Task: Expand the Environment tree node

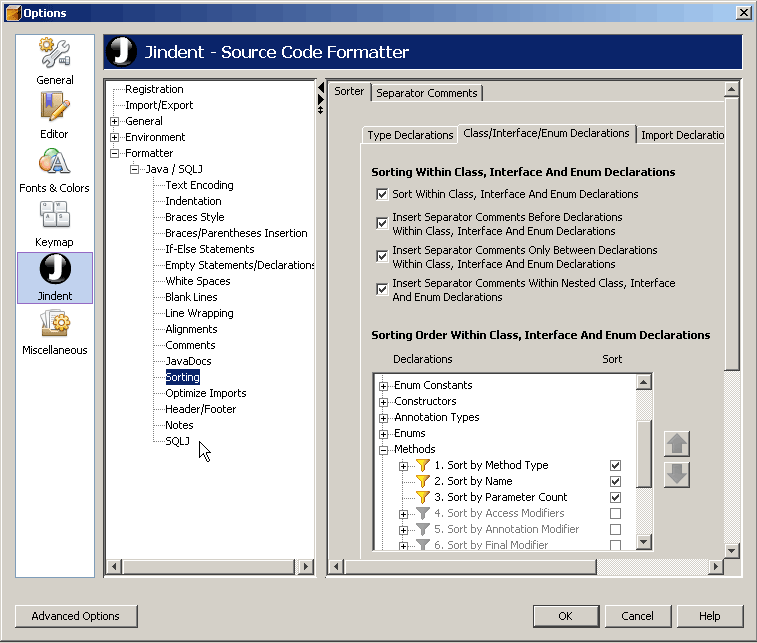Action: [115, 137]
